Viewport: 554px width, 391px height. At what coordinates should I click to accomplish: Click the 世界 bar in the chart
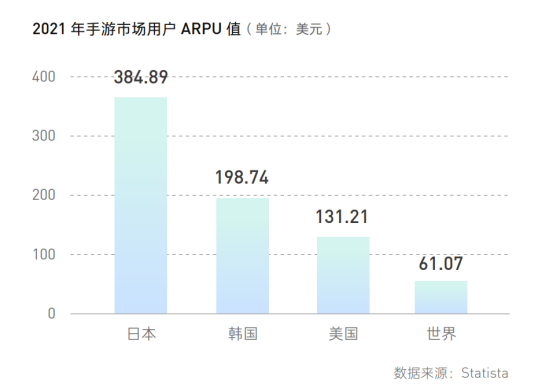(441, 297)
